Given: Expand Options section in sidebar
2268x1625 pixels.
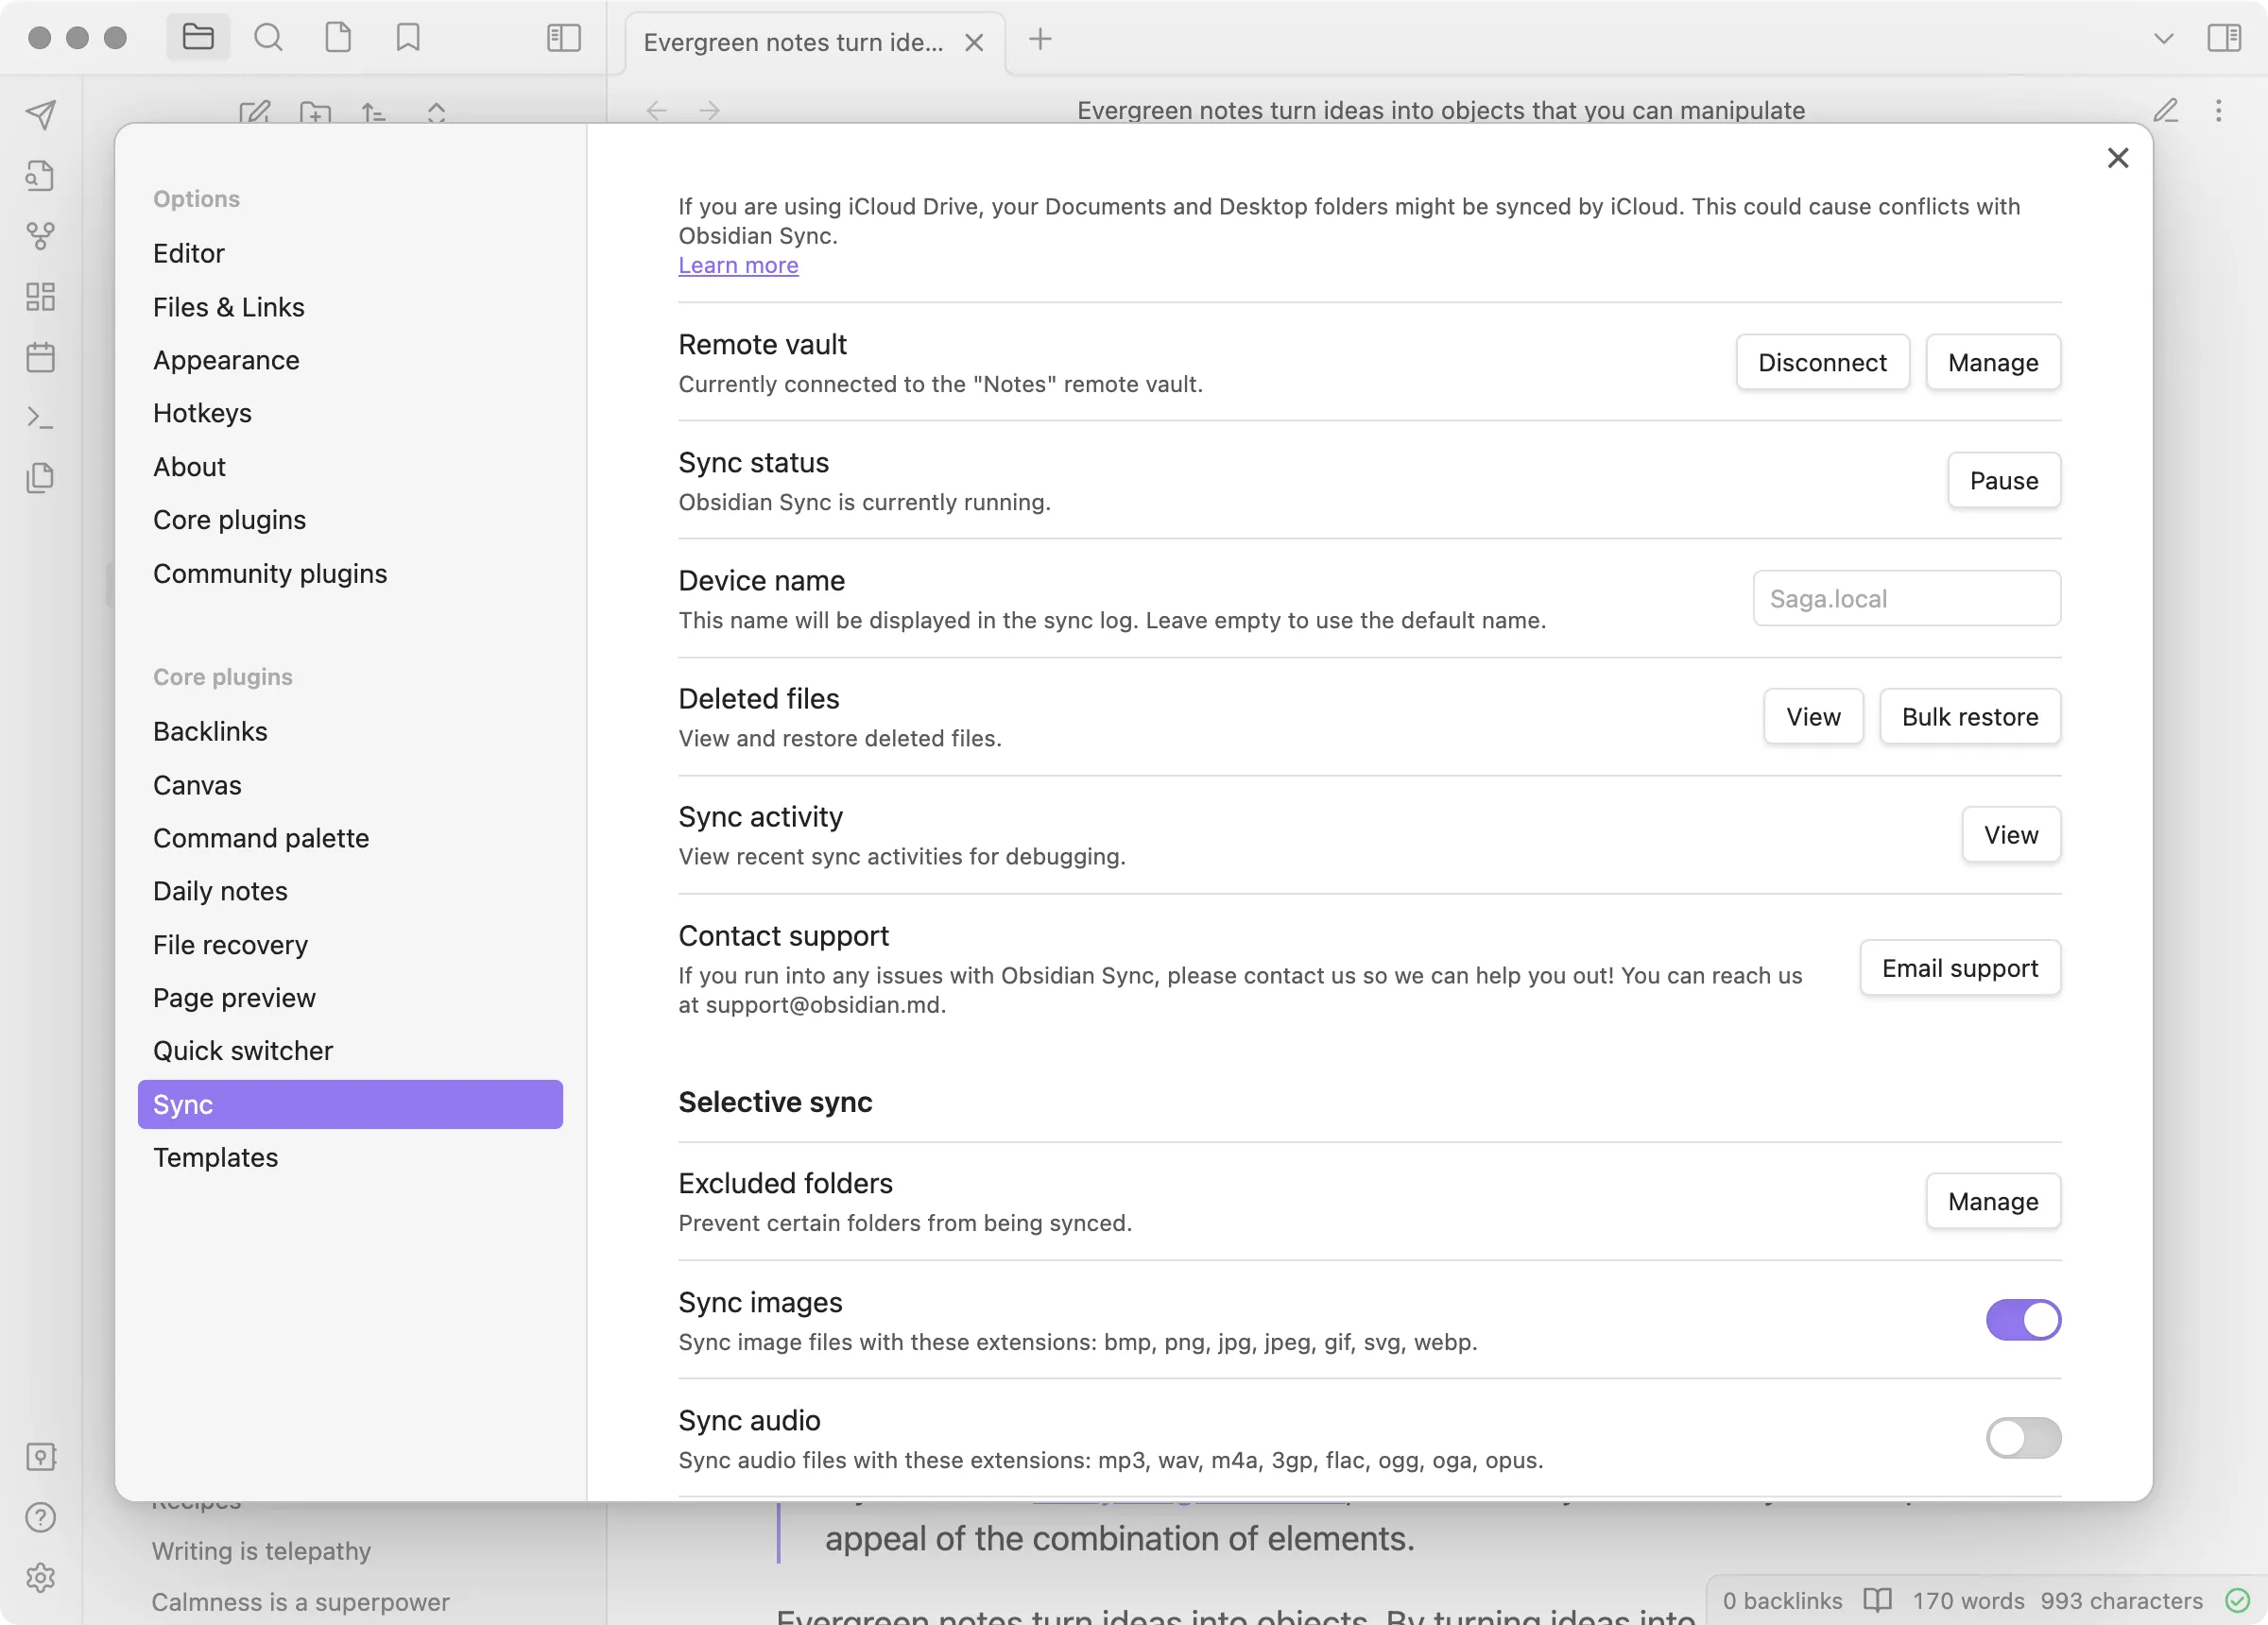Looking at the screenshot, I should pos(196,198).
